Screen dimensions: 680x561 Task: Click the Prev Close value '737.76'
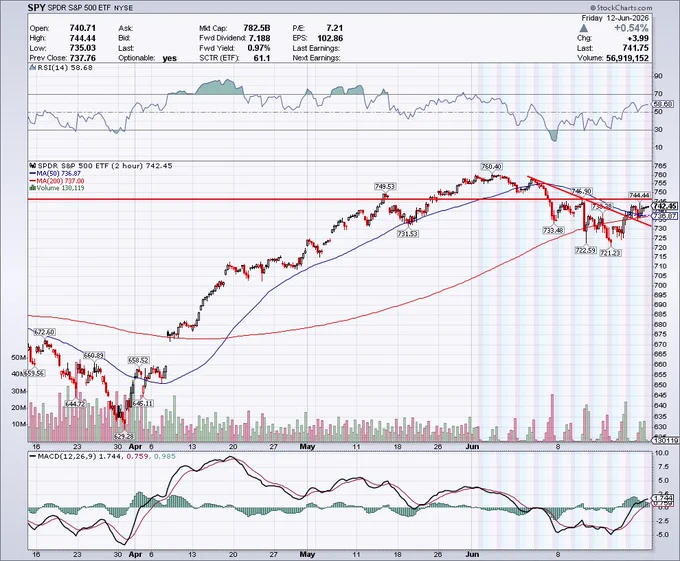82,58
